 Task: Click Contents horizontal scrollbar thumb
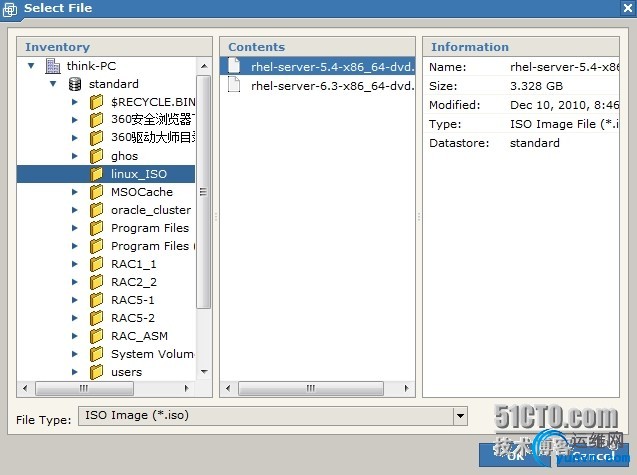click(x=311, y=388)
